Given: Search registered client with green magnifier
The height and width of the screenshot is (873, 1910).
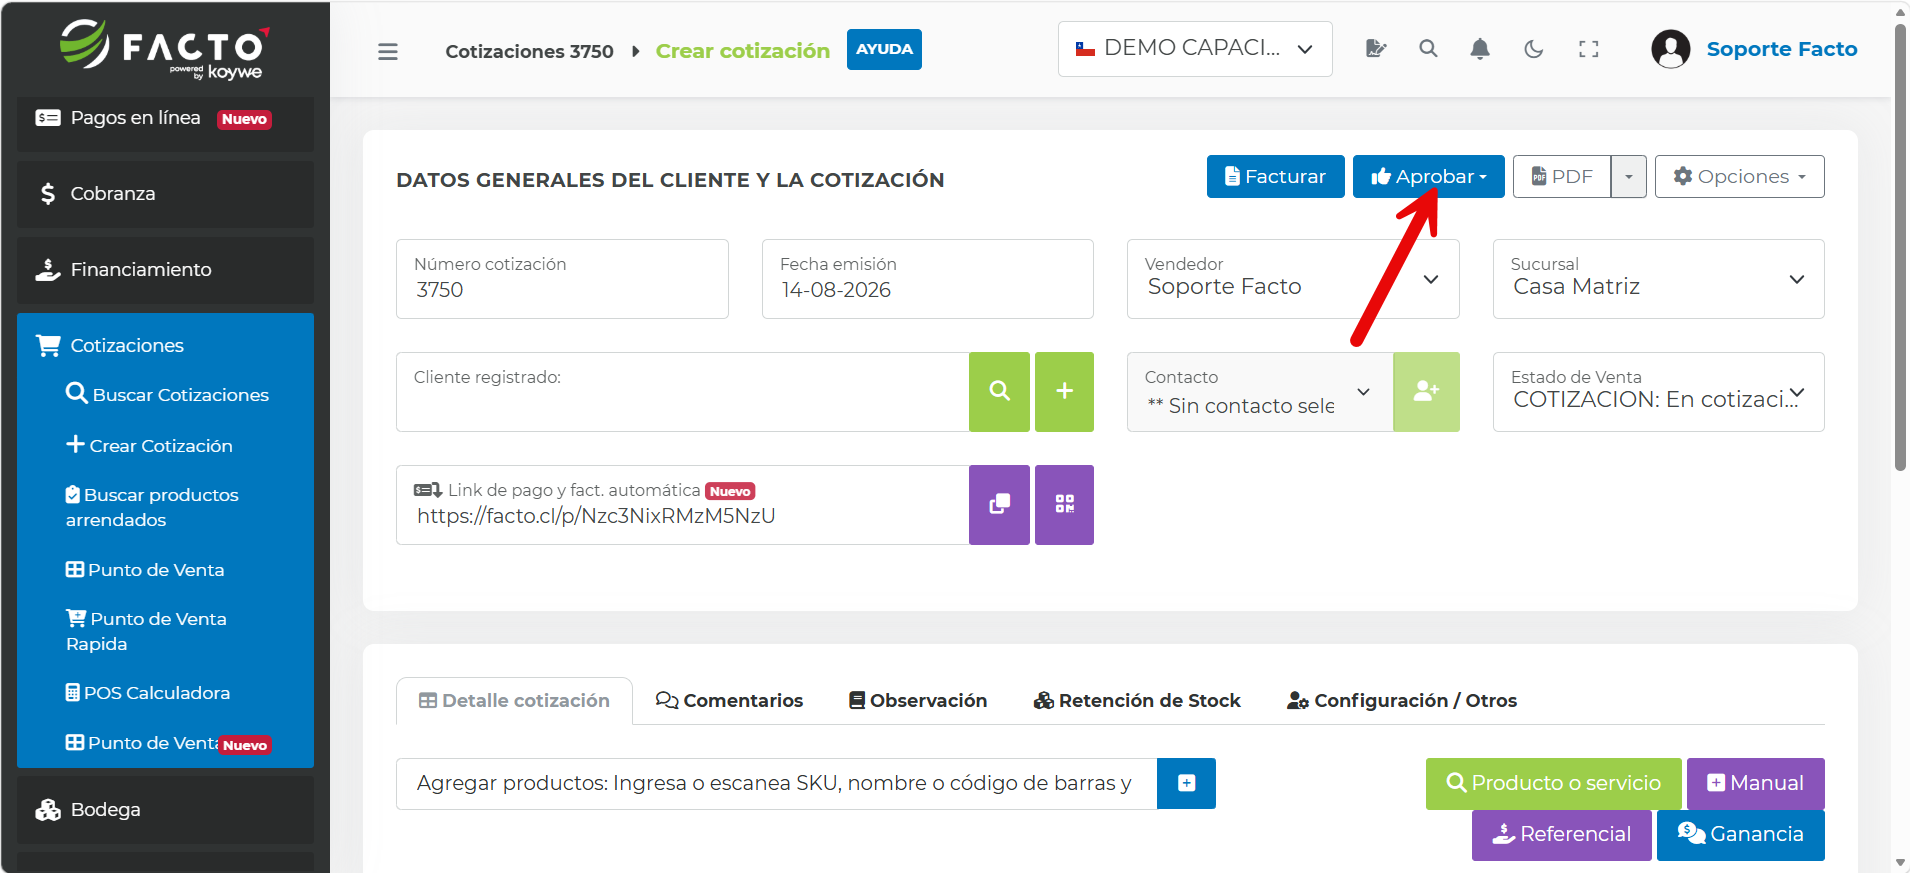Looking at the screenshot, I should (x=999, y=392).
